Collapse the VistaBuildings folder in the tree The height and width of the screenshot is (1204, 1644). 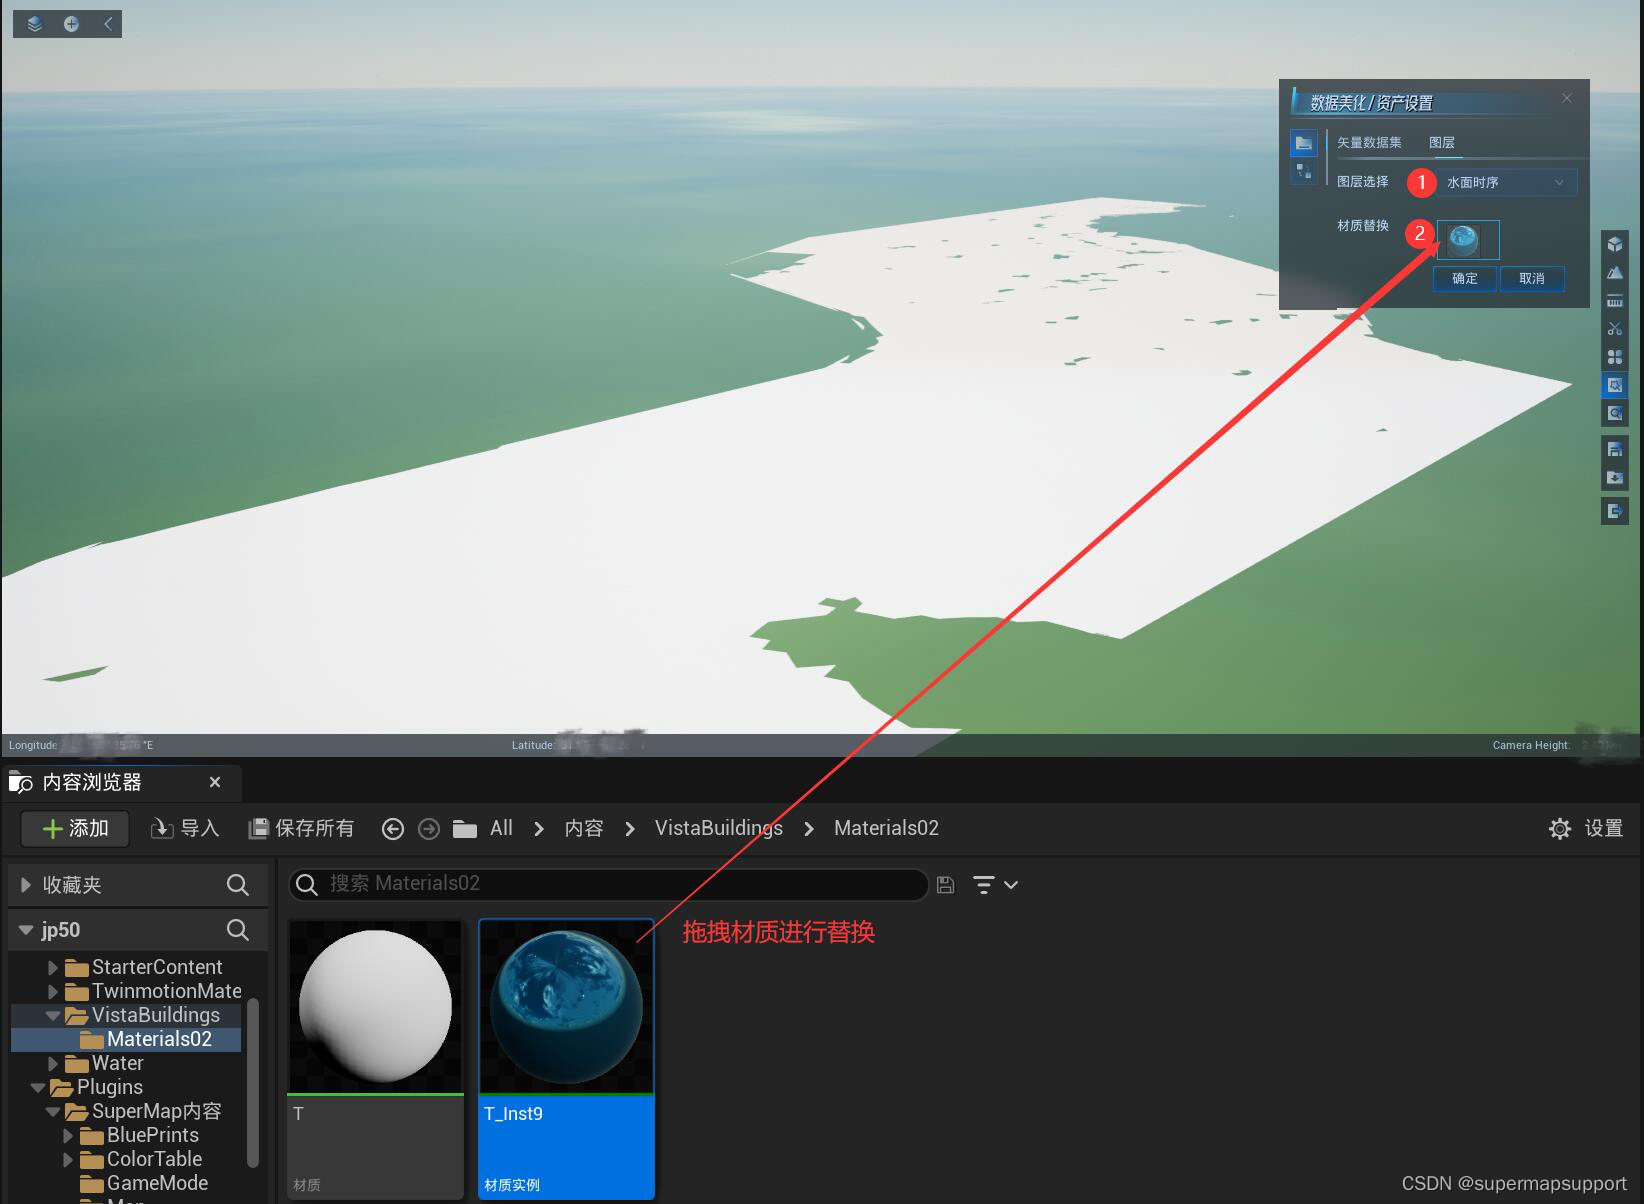point(53,1014)
